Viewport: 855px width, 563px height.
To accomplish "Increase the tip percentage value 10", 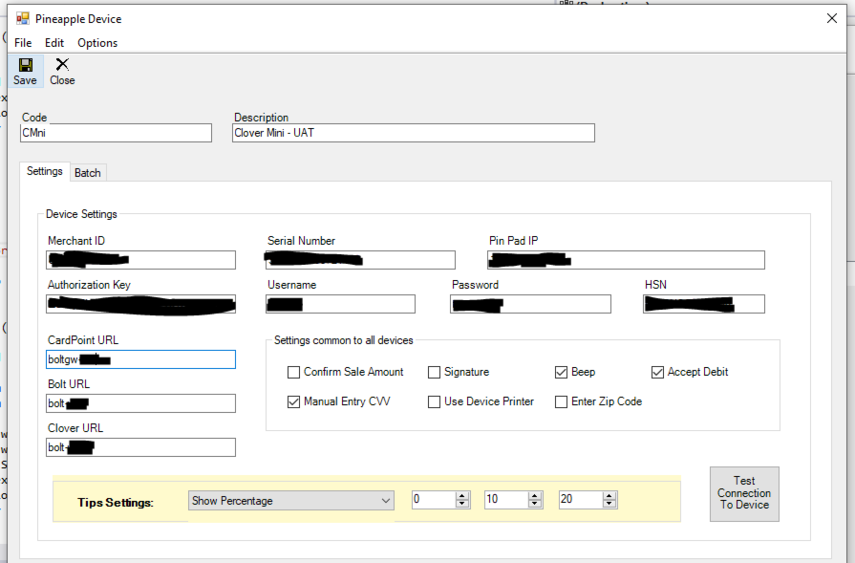I will 535,495.
